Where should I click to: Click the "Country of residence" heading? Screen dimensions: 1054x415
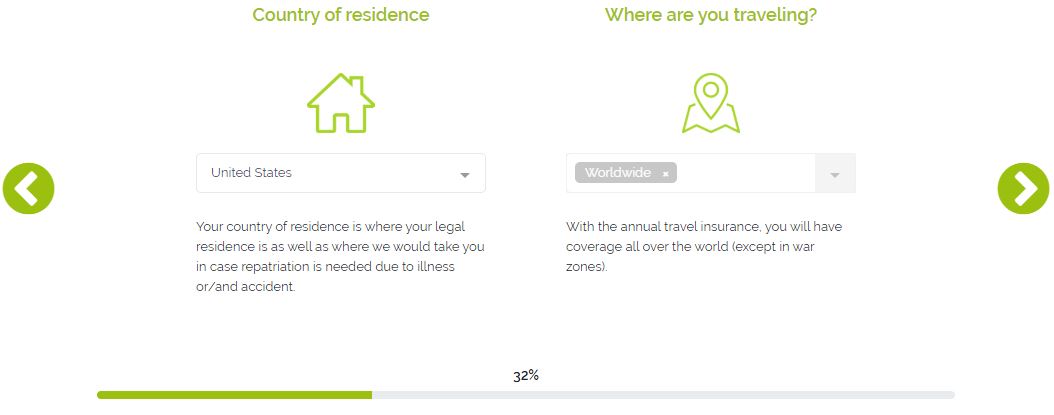(341, 15)
